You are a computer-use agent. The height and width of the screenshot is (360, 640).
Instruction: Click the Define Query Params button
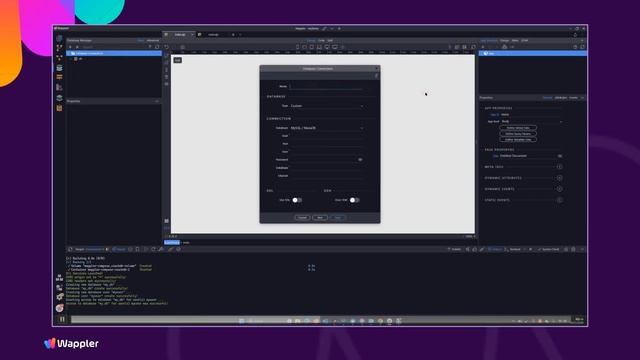pyautogui.click(x=518, y=133)
